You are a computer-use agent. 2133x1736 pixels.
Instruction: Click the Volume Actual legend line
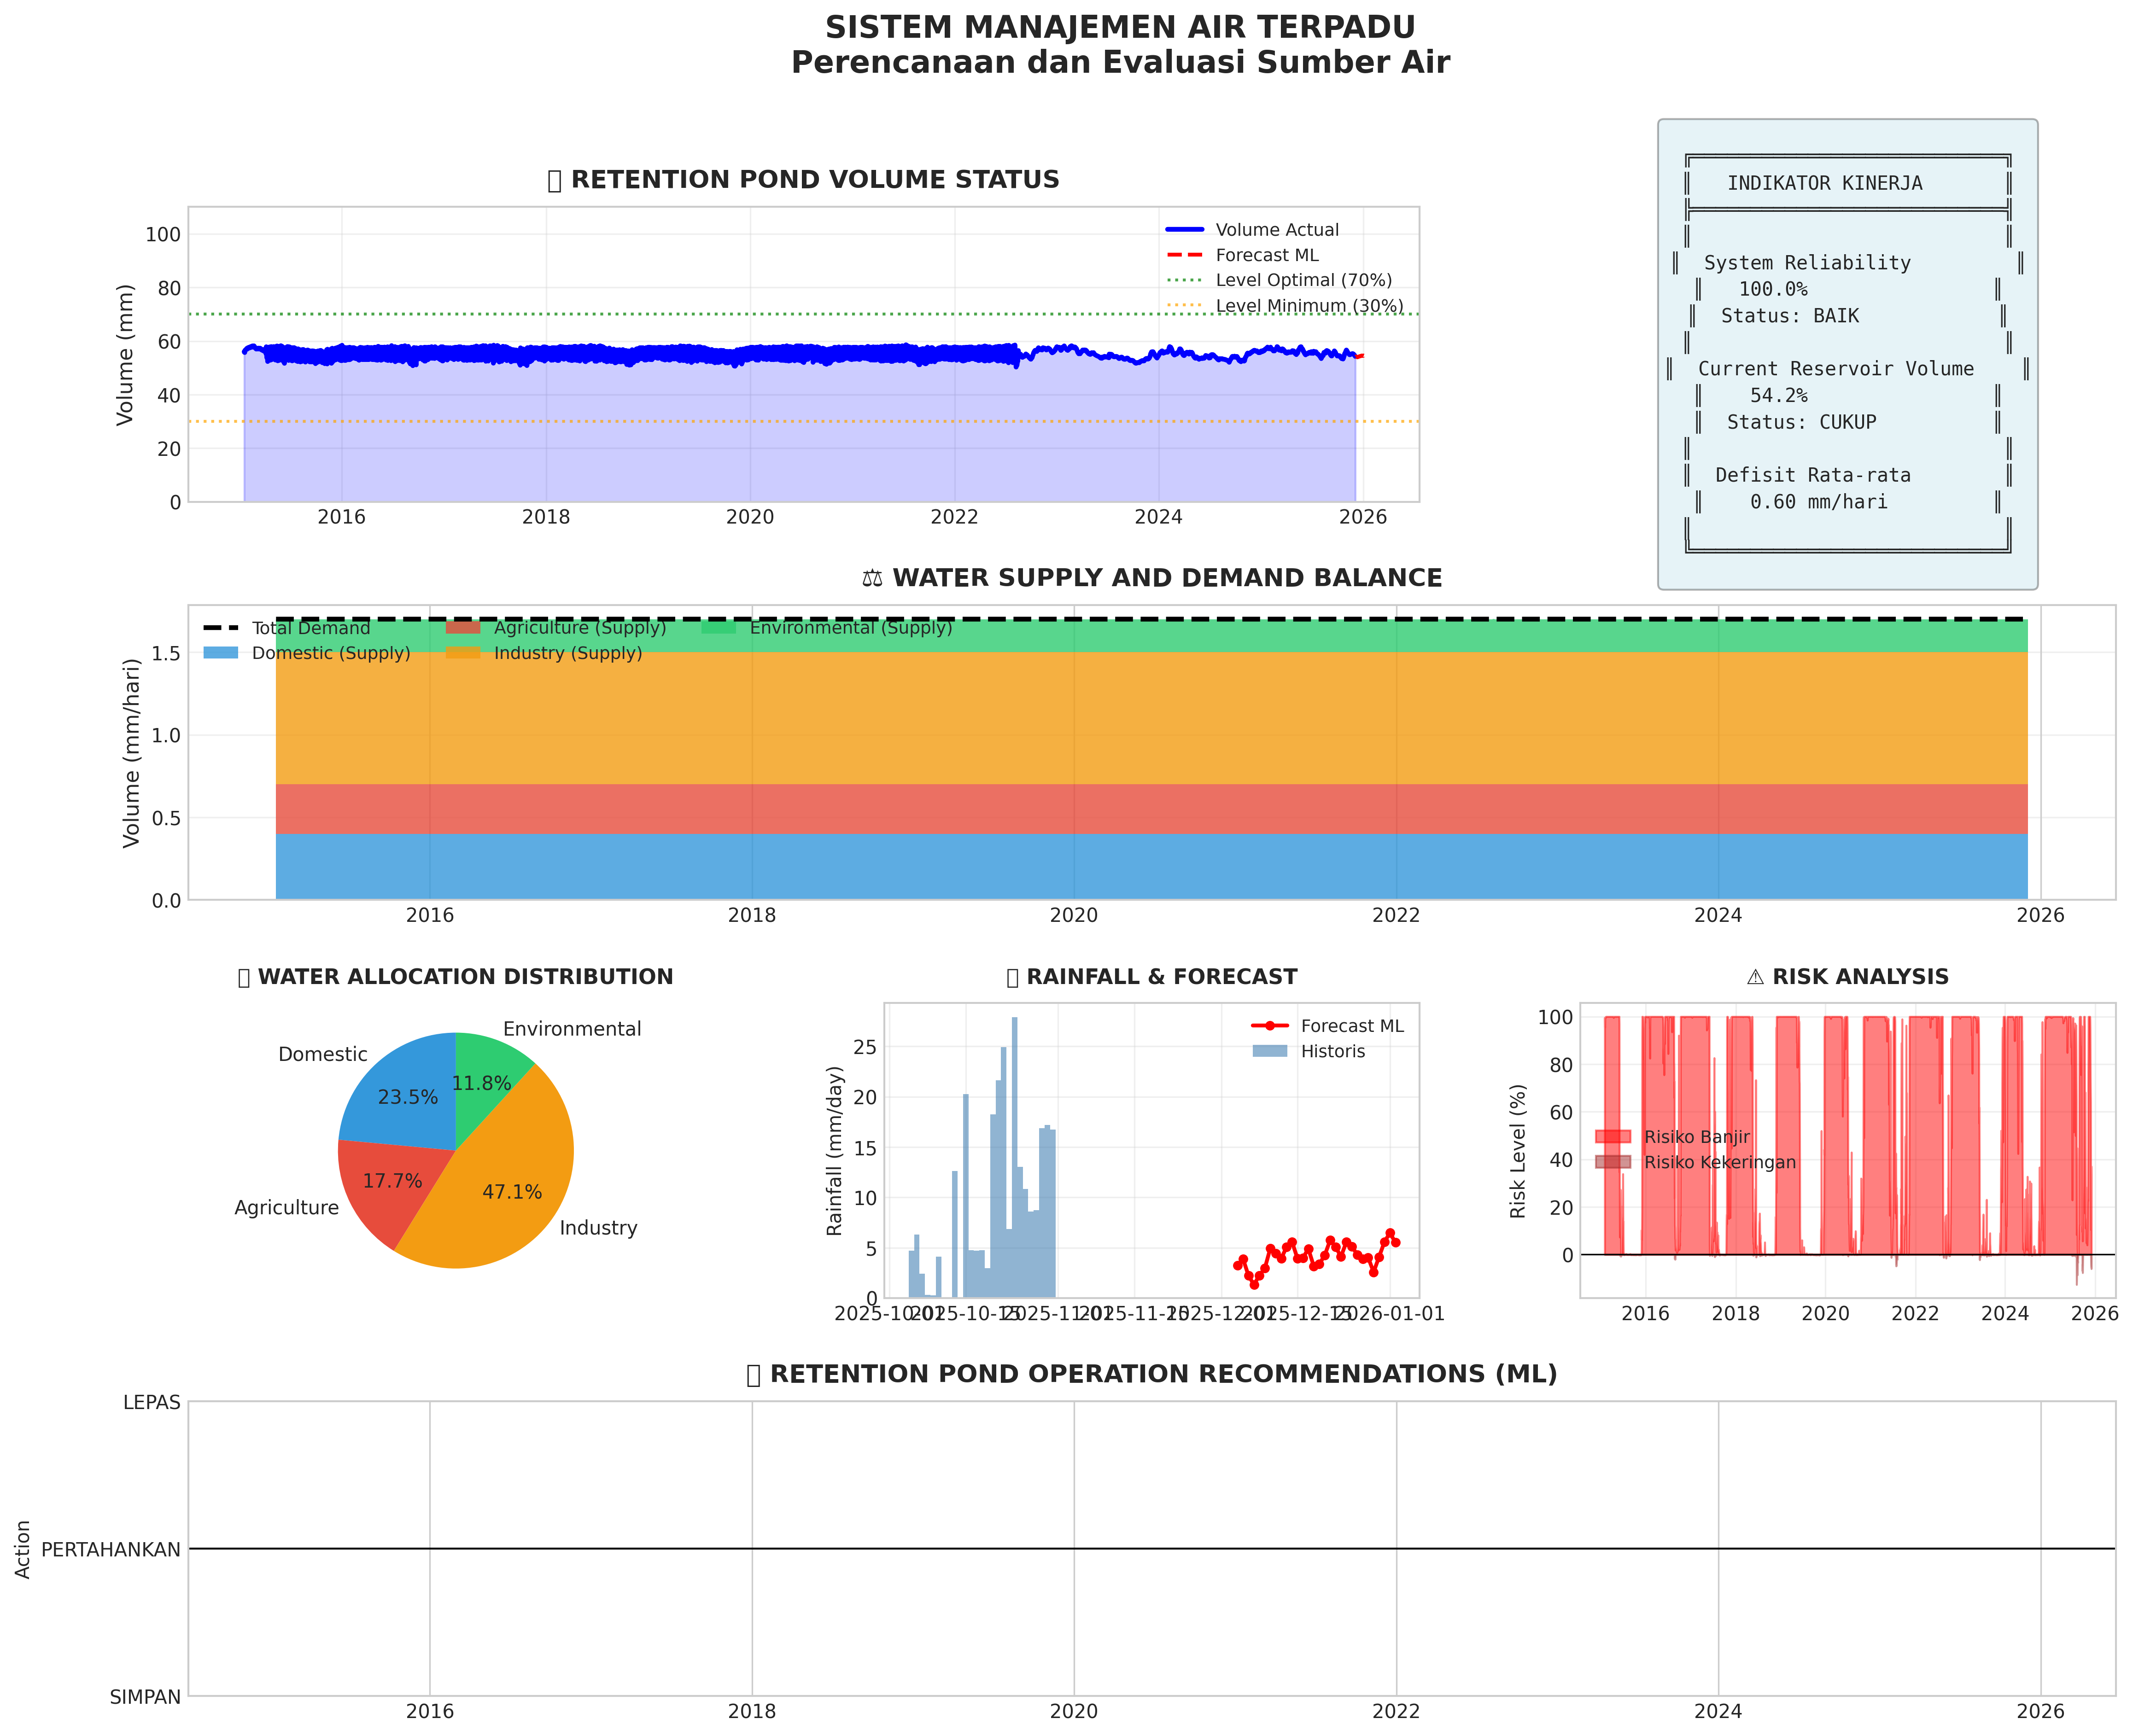pos(1184,230)
